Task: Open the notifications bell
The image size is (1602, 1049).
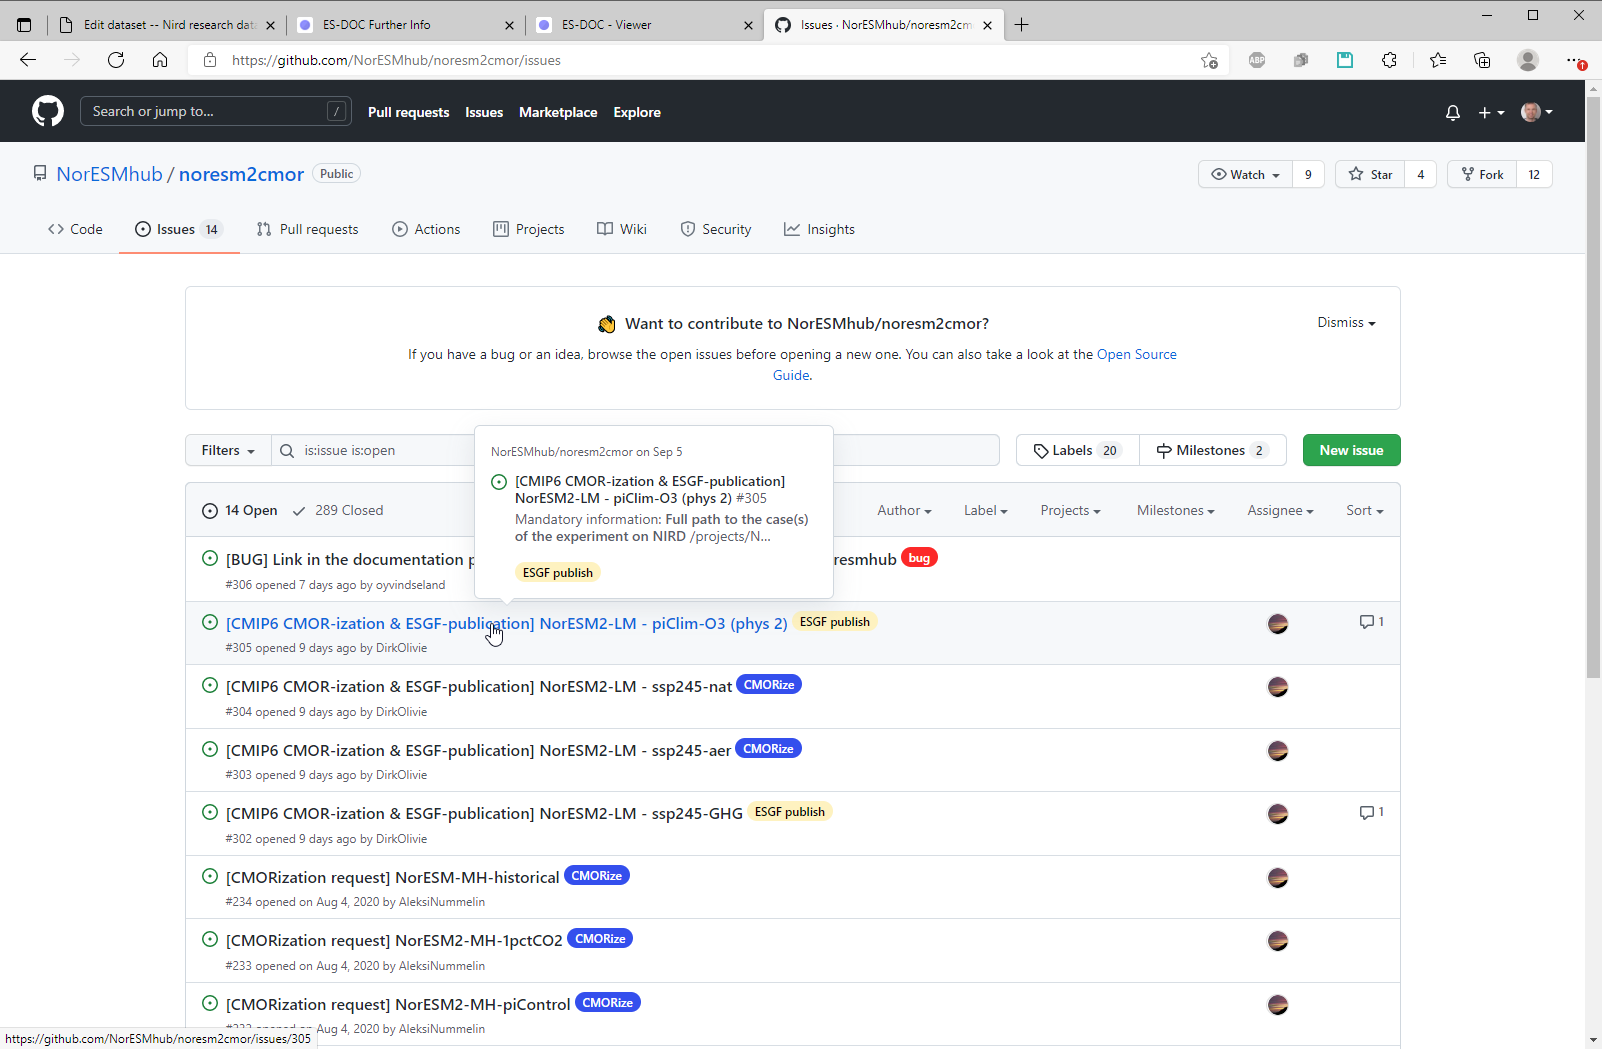Action: point(1452,113)
